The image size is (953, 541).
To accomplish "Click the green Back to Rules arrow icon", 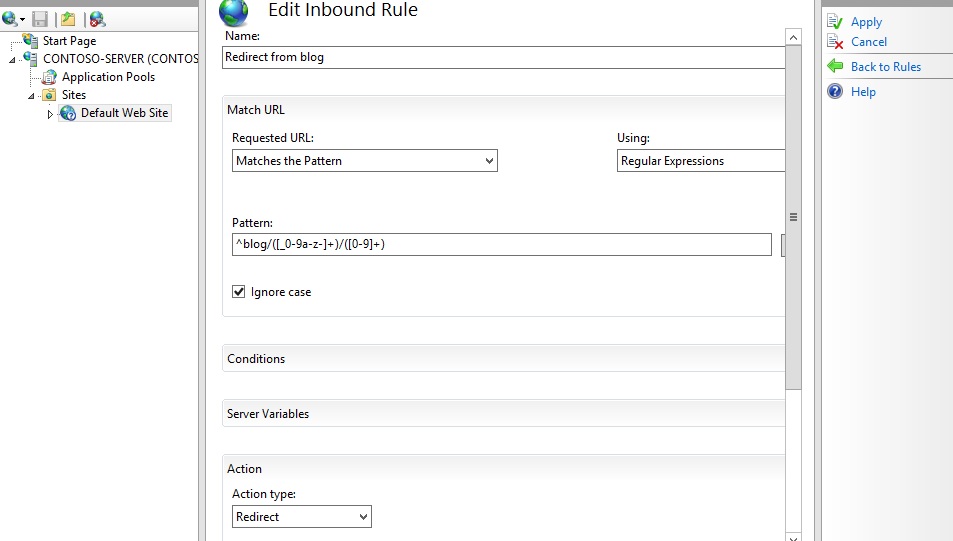I will [x=835, y=66].
